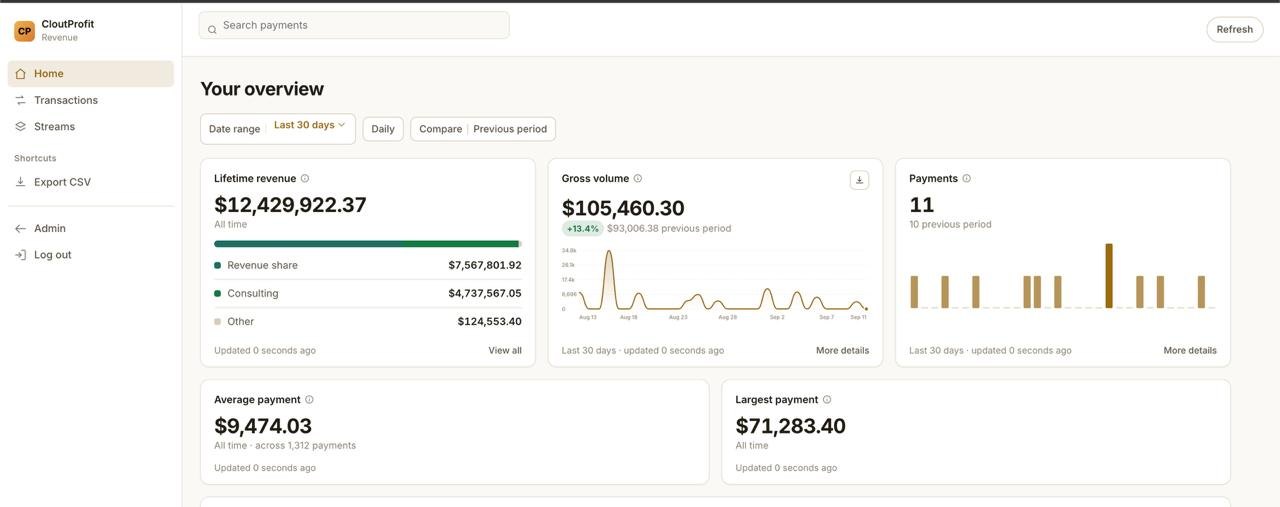Focus the Search payments field

(x=354, y=25)
